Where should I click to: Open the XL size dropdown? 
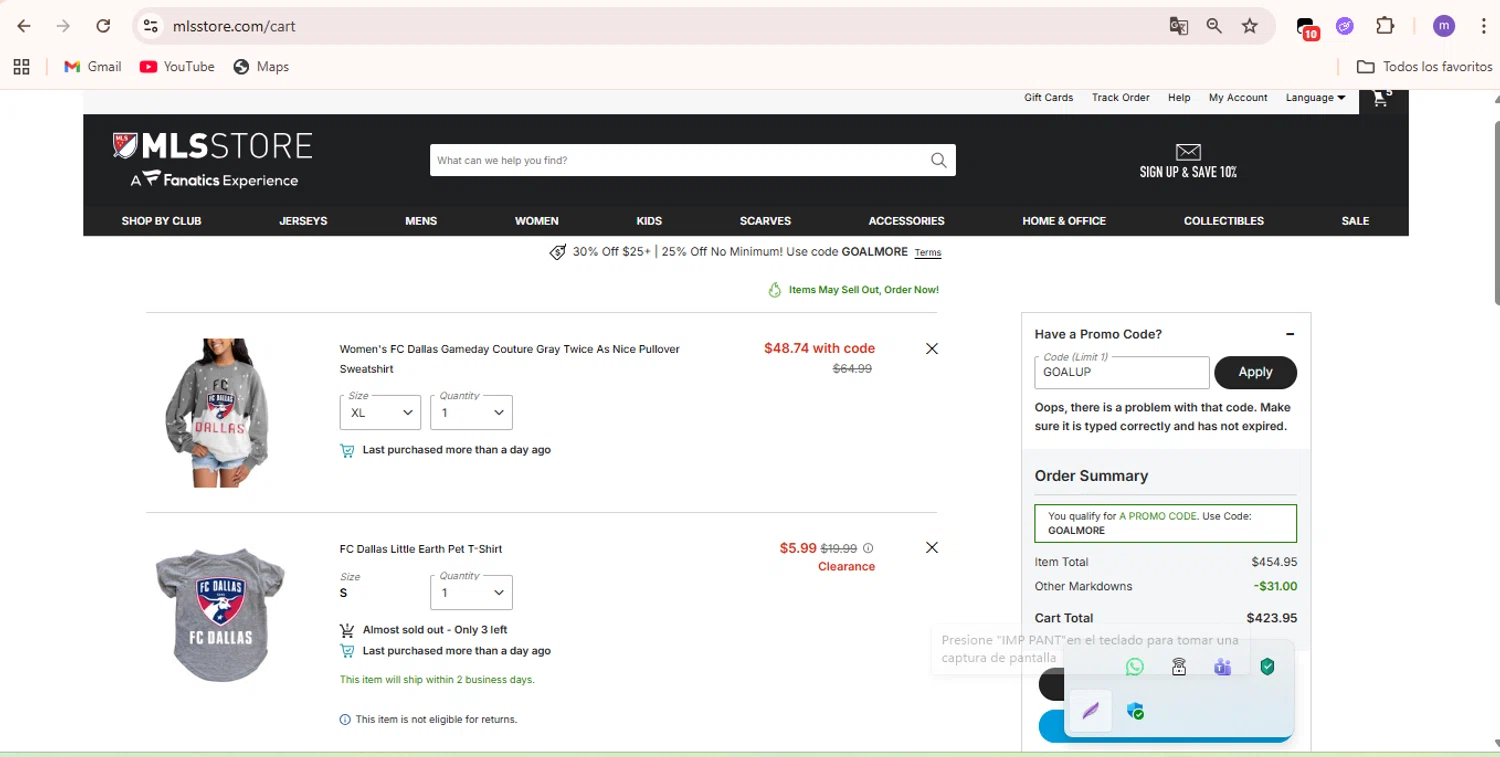click(x=380, y=412)
